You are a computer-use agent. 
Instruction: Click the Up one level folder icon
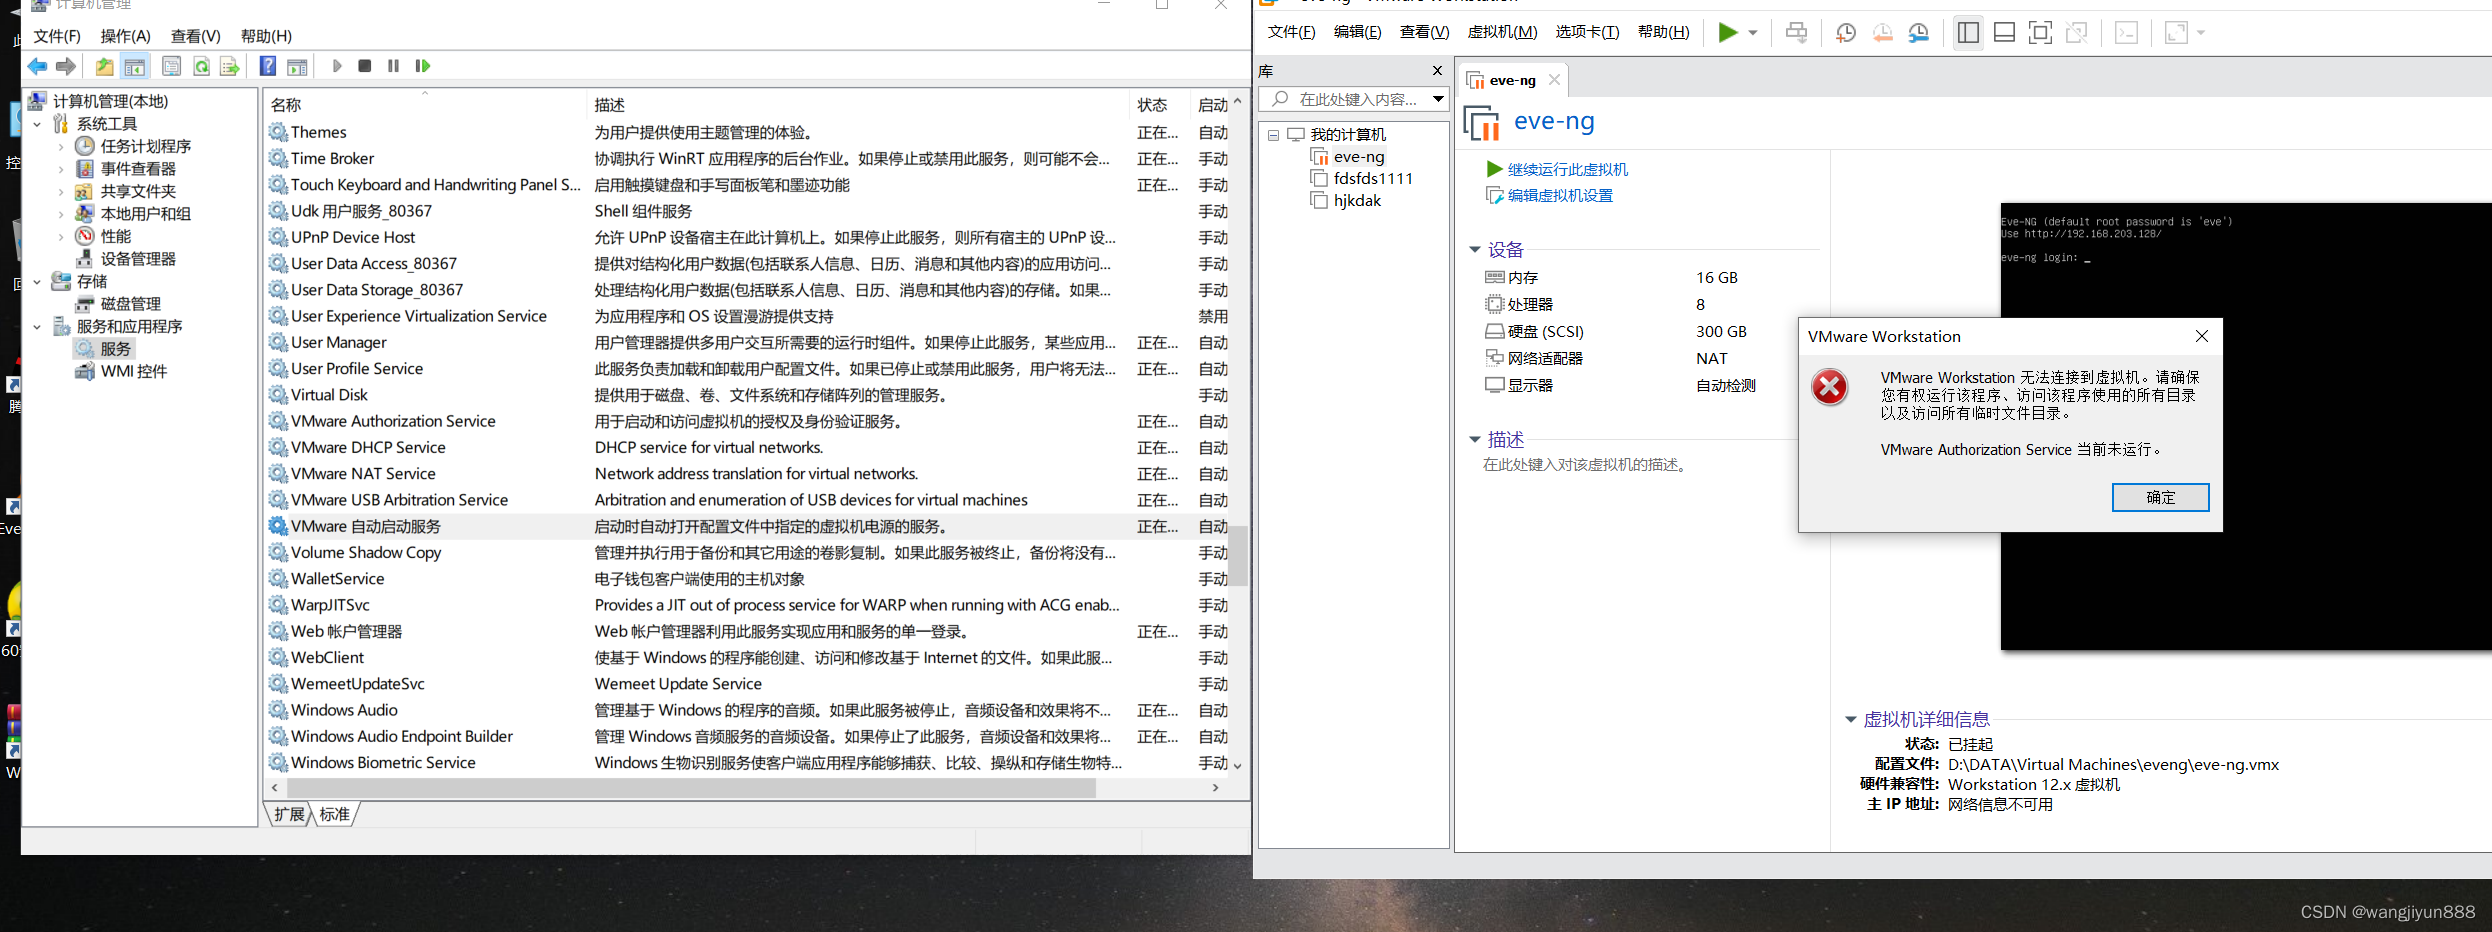click(x=104, y=66)
